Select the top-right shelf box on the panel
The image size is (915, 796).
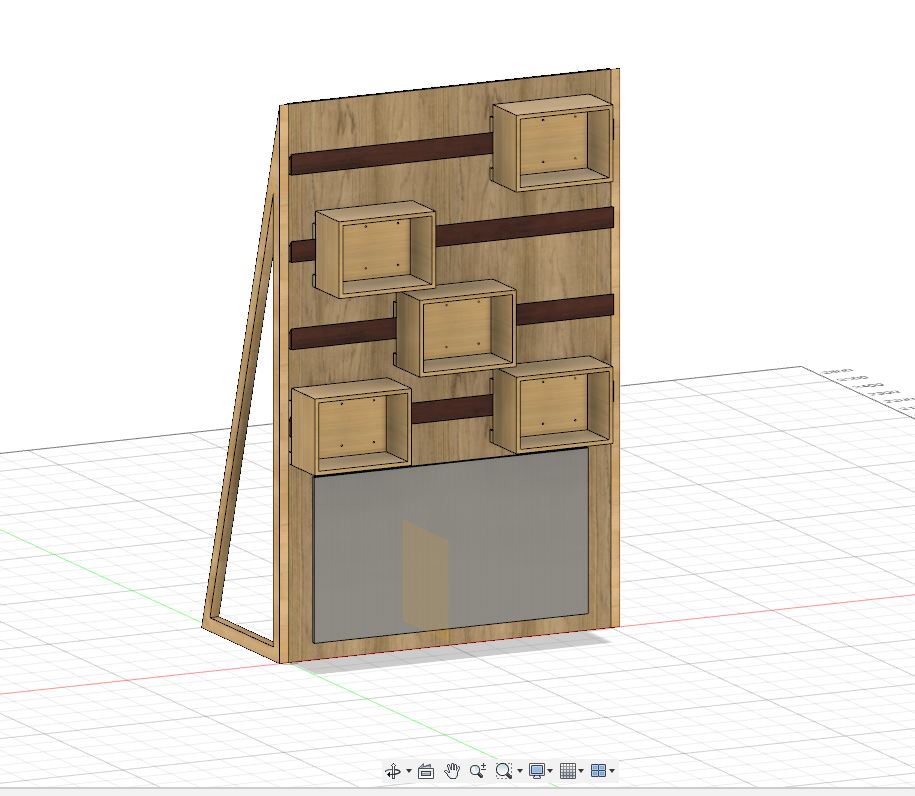pos(552,144)
